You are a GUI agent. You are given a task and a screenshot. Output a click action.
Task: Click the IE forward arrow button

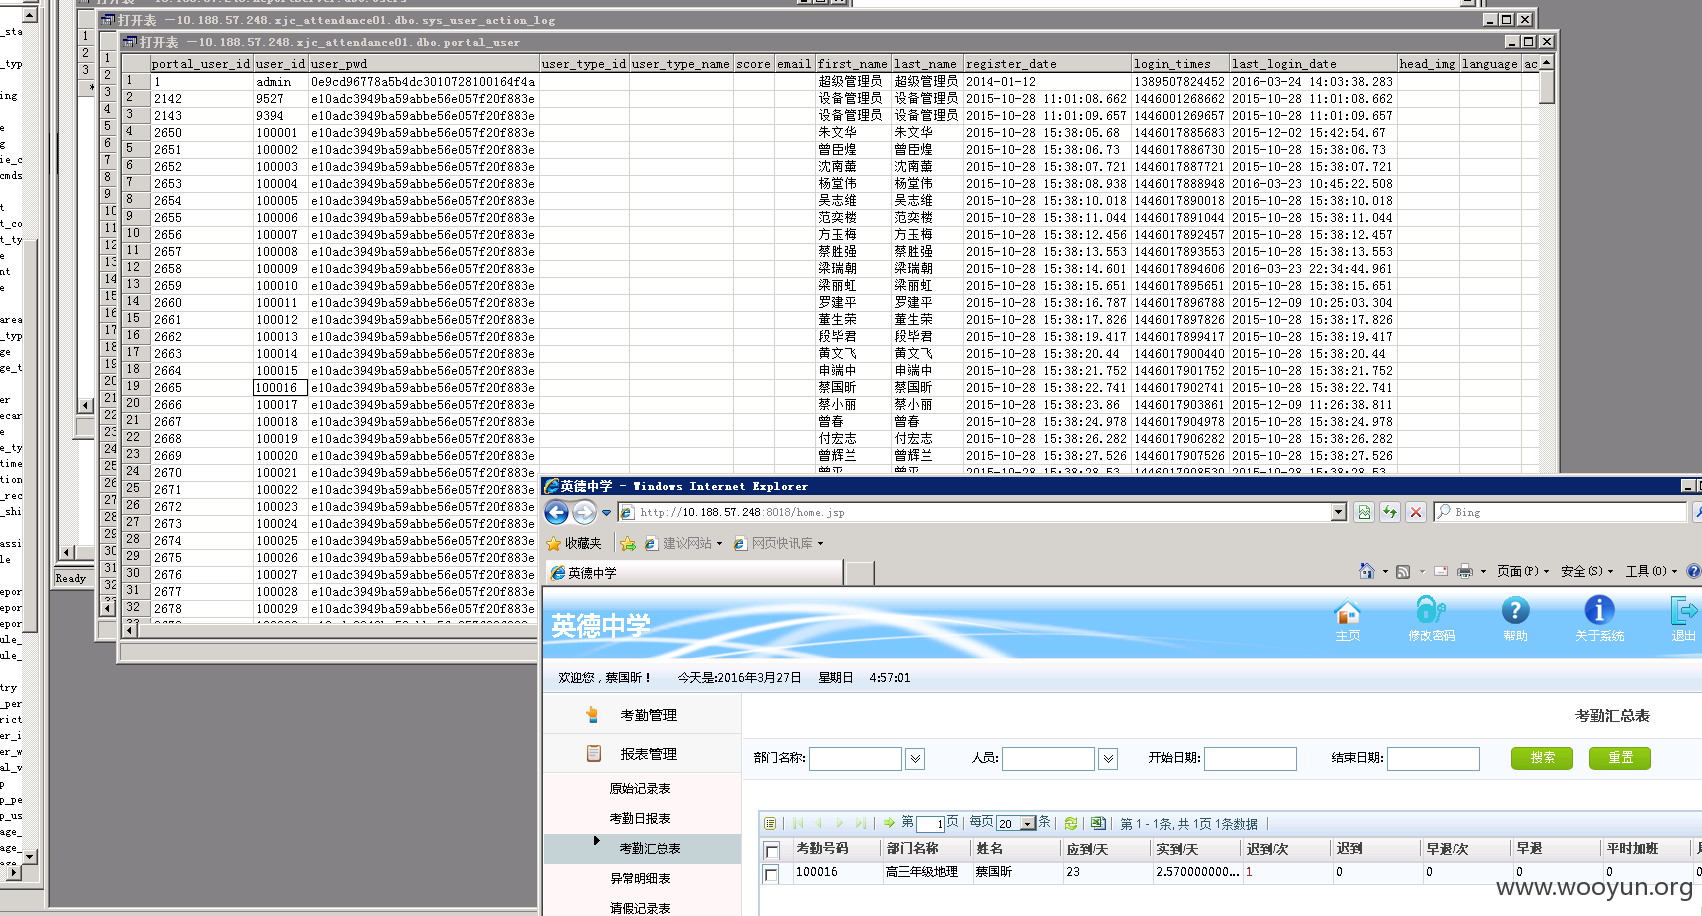584,512
